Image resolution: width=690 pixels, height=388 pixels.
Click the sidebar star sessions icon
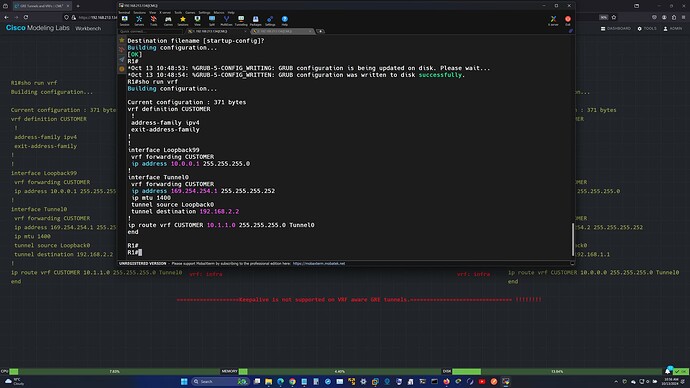(122, 40)
